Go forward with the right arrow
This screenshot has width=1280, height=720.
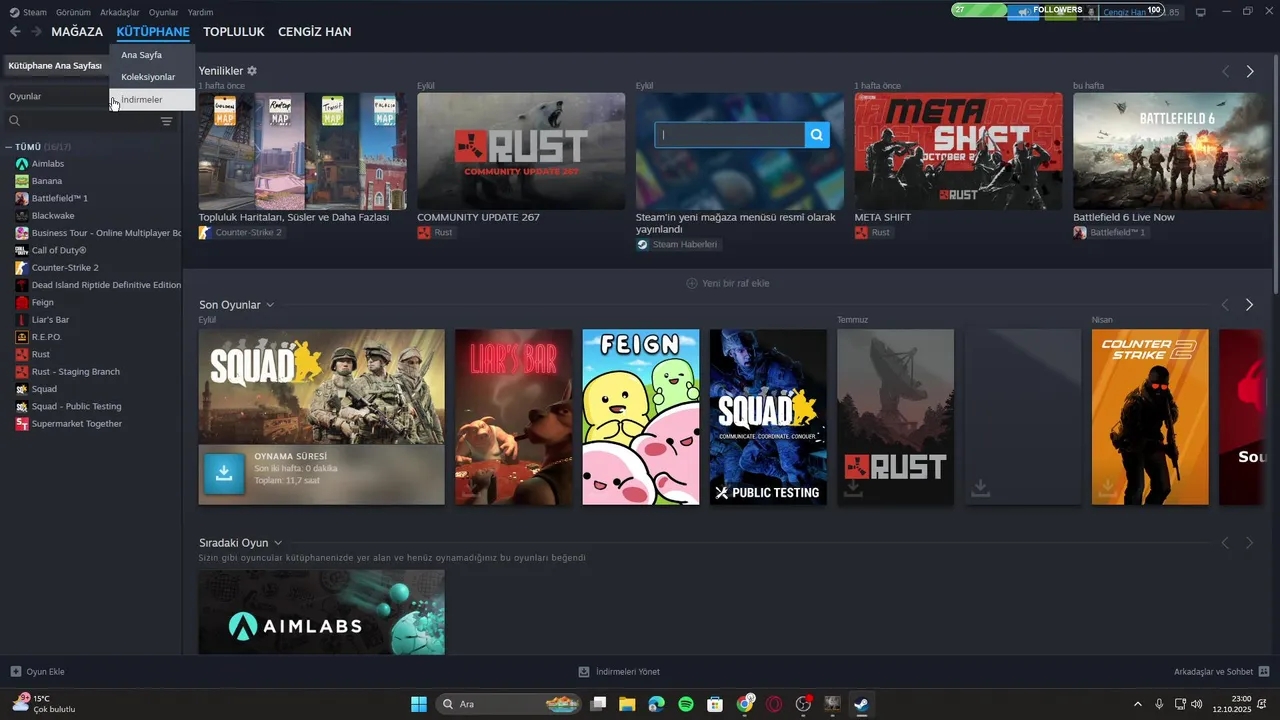[x=36, y=32]
